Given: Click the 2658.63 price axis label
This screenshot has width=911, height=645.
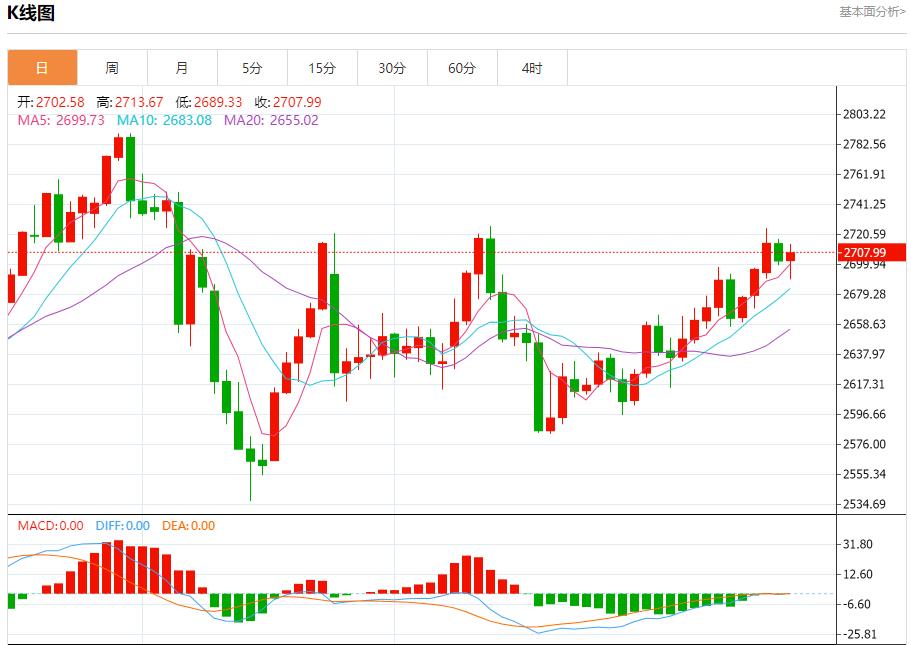Looking at the screenshot, I should click(865, 324).
